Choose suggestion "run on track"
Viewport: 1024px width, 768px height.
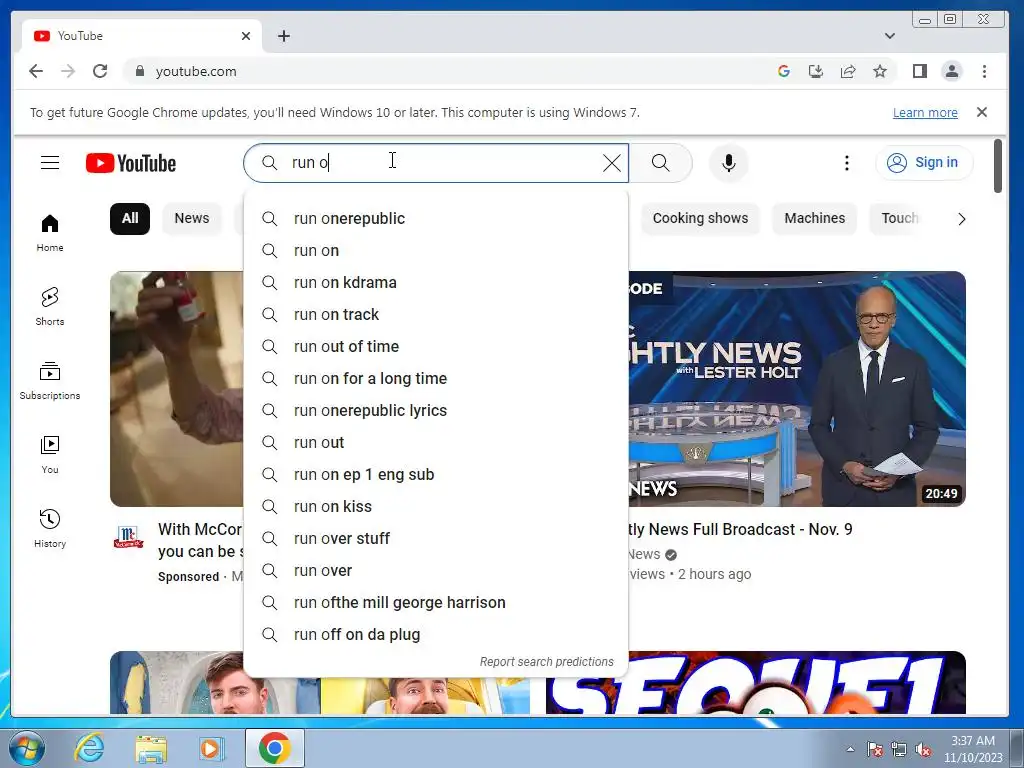436,315
